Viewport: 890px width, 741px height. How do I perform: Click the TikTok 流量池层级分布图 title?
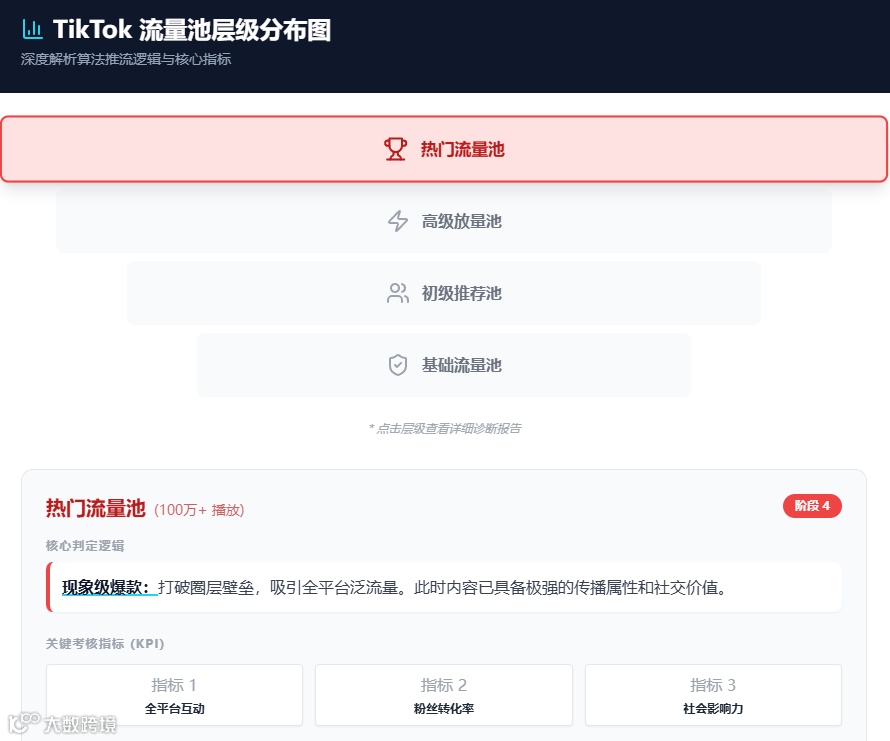(192, 30)
